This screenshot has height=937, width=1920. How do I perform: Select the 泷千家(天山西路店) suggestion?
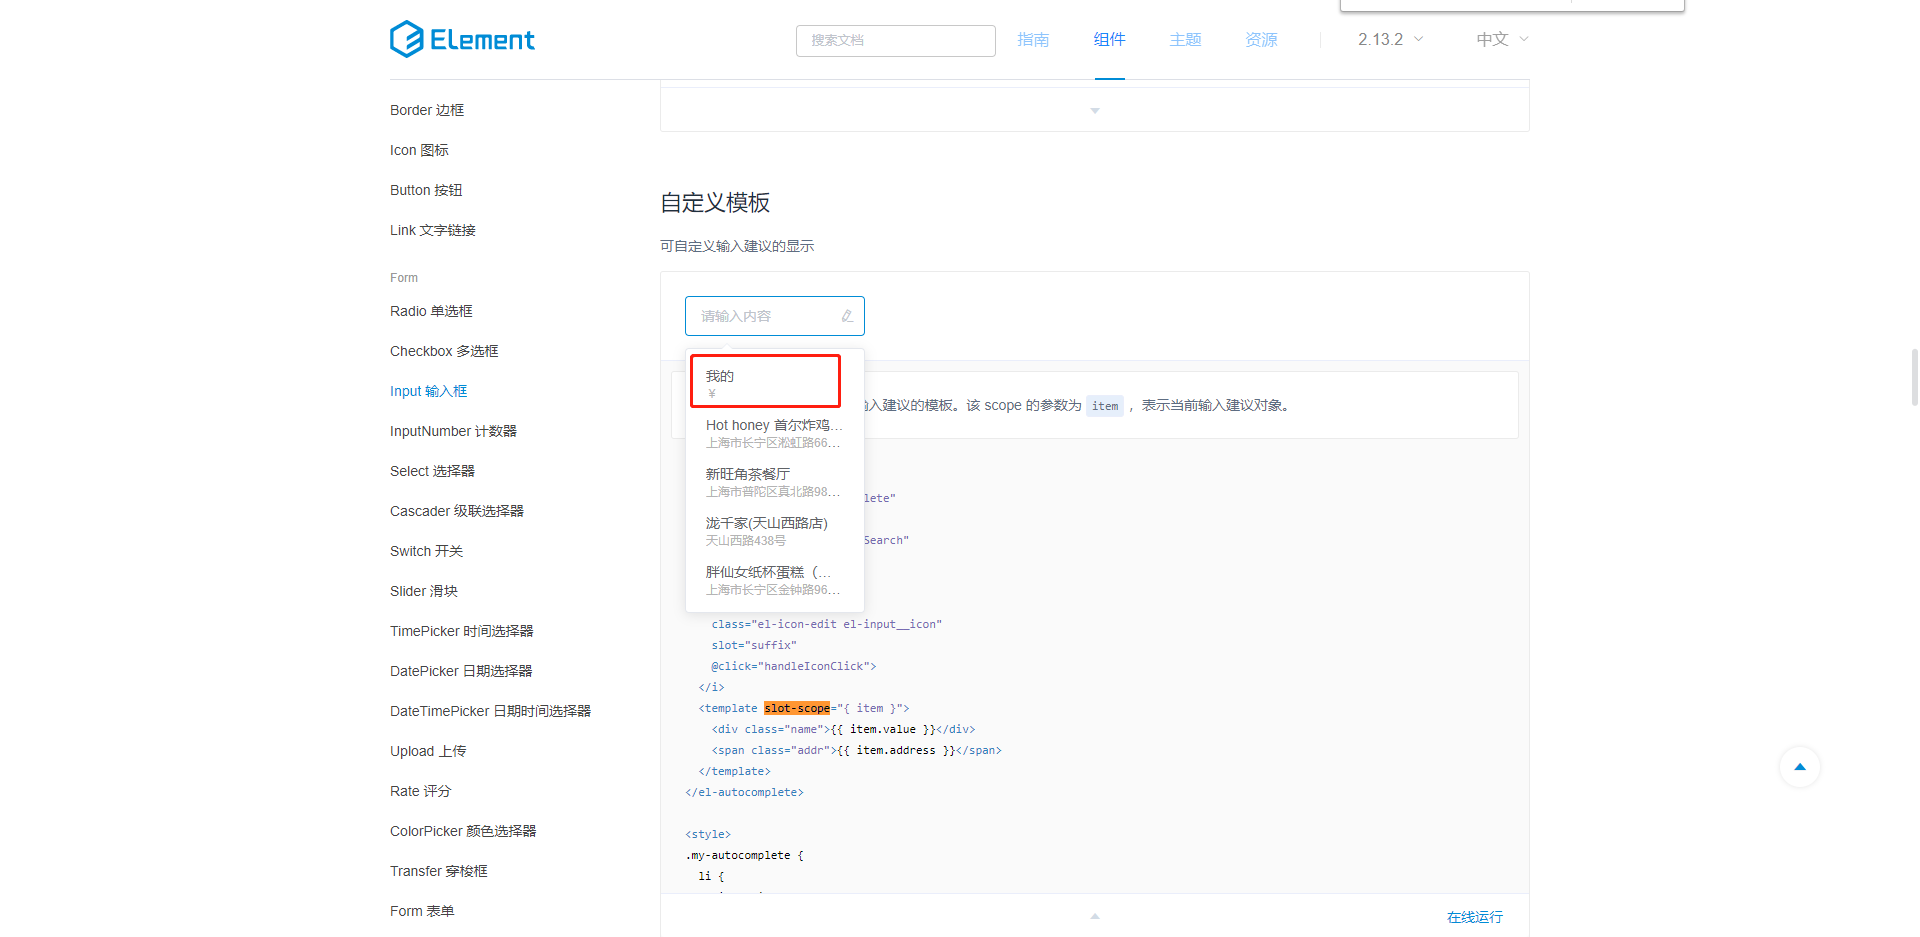tap(775, 531)
